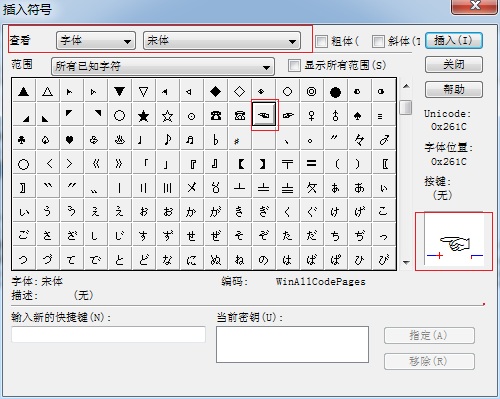Pick the hiragana の character
The height and width of the screenshot is (399, 500).
click(x=263, y=259)
